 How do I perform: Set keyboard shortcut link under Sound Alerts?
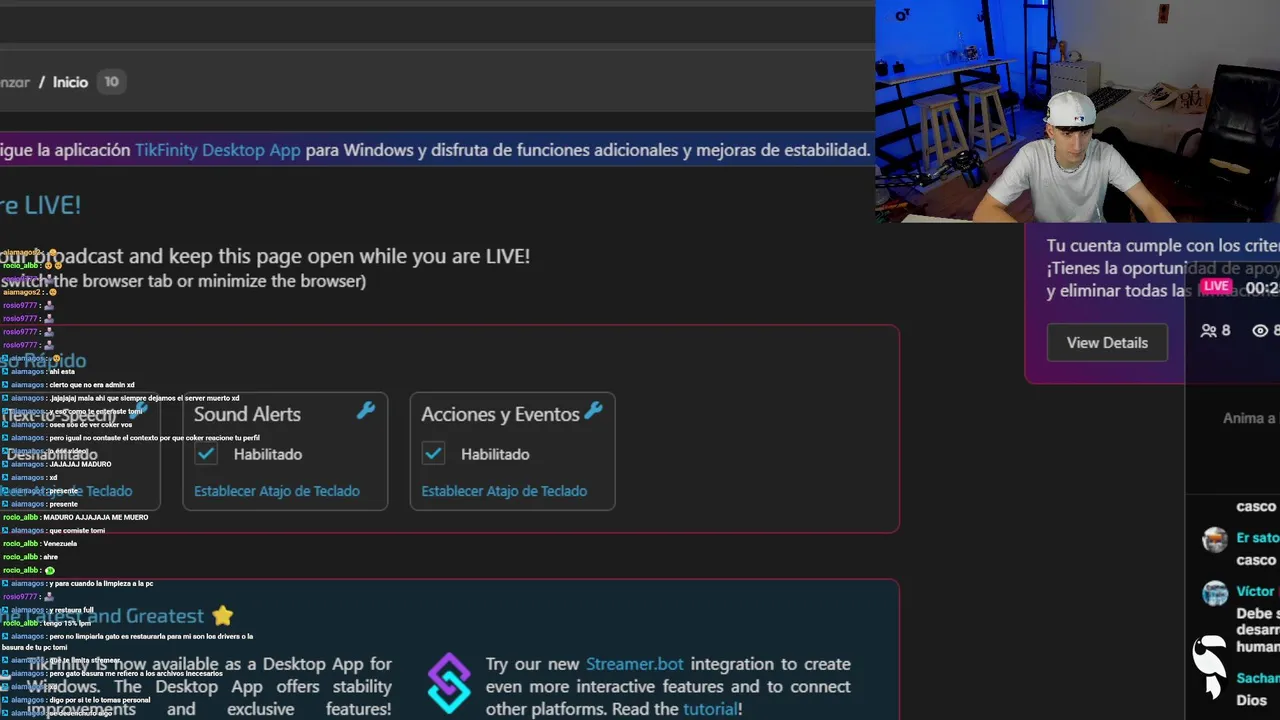[277, 491]
